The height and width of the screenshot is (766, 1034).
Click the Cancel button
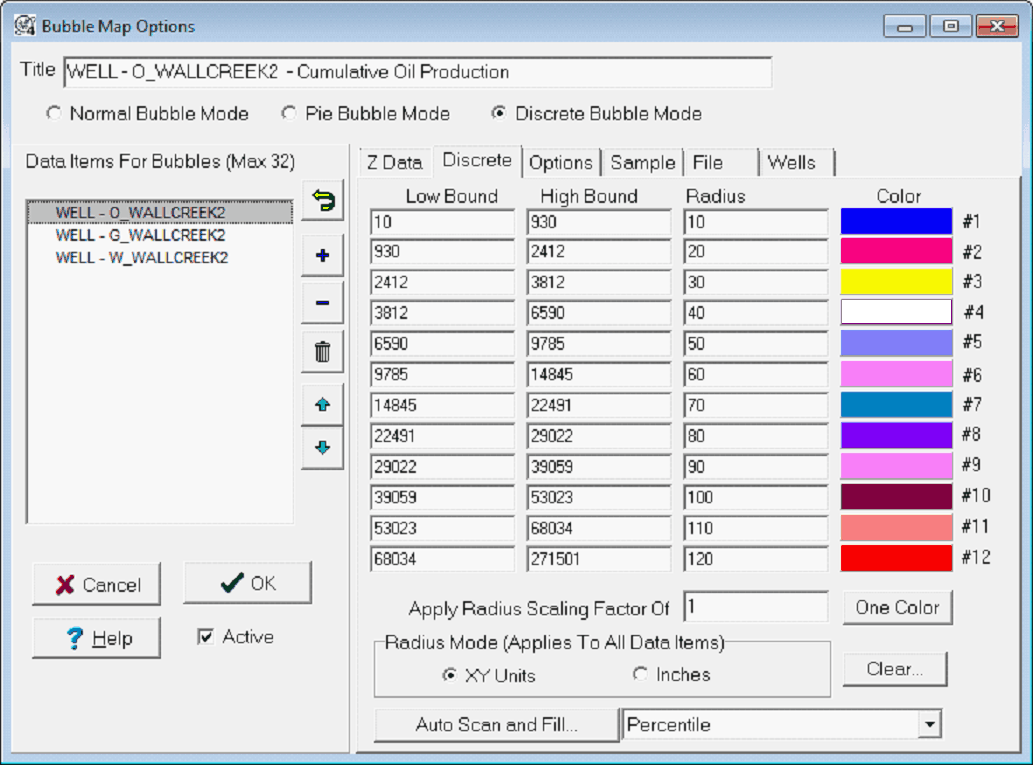tap(96, 584)
